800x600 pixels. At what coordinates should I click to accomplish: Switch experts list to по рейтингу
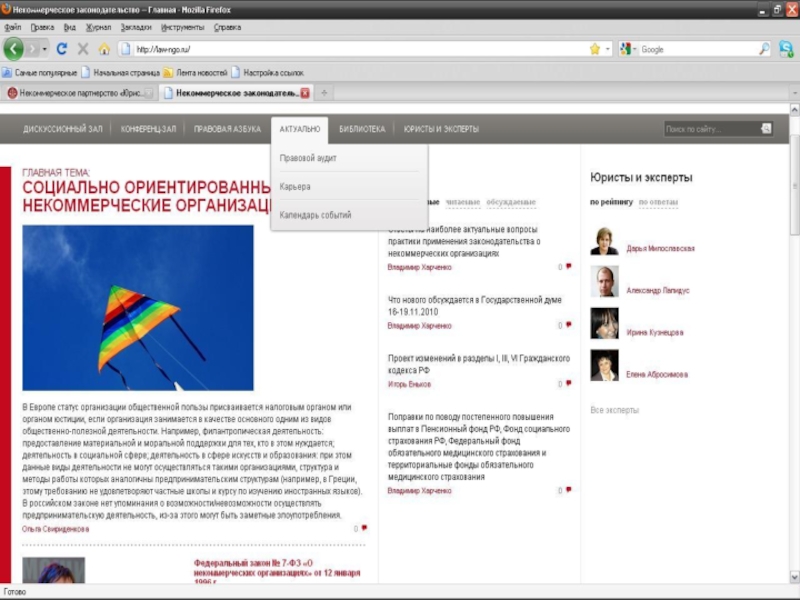coord(611,202)
